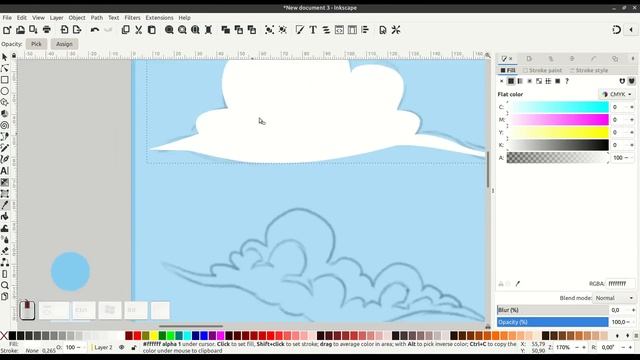Open the CMYK color mode dropdown
The image size is (640, 360).
point(617,94)
